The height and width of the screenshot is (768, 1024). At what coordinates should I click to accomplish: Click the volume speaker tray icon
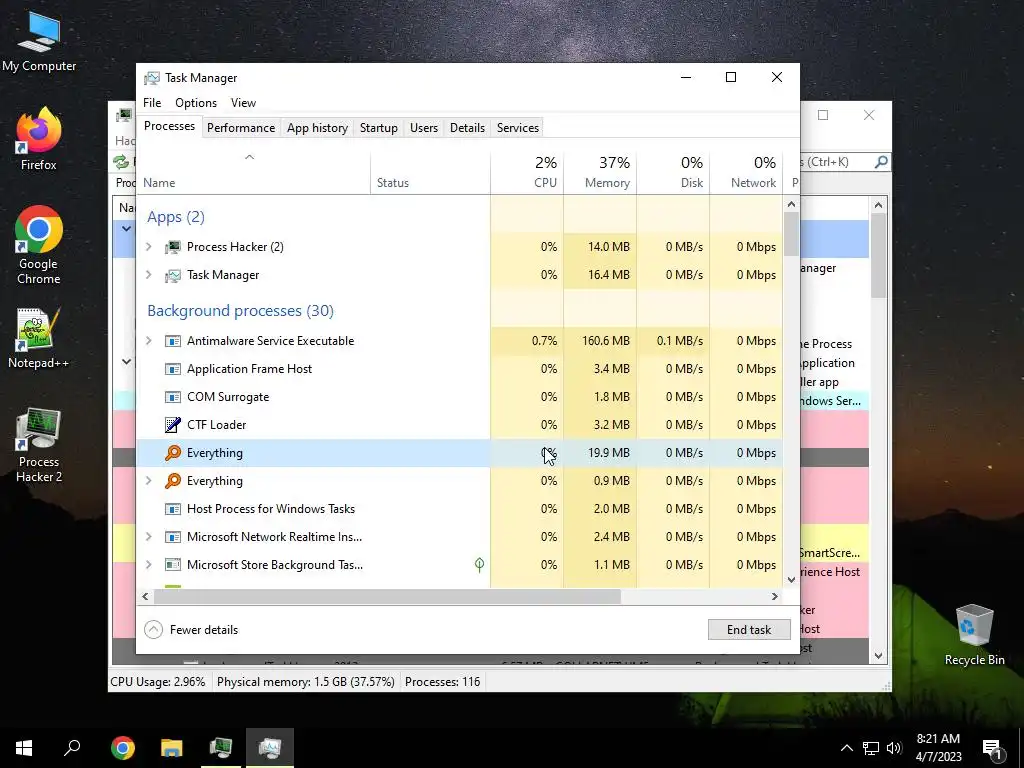(x=894, y=748)
